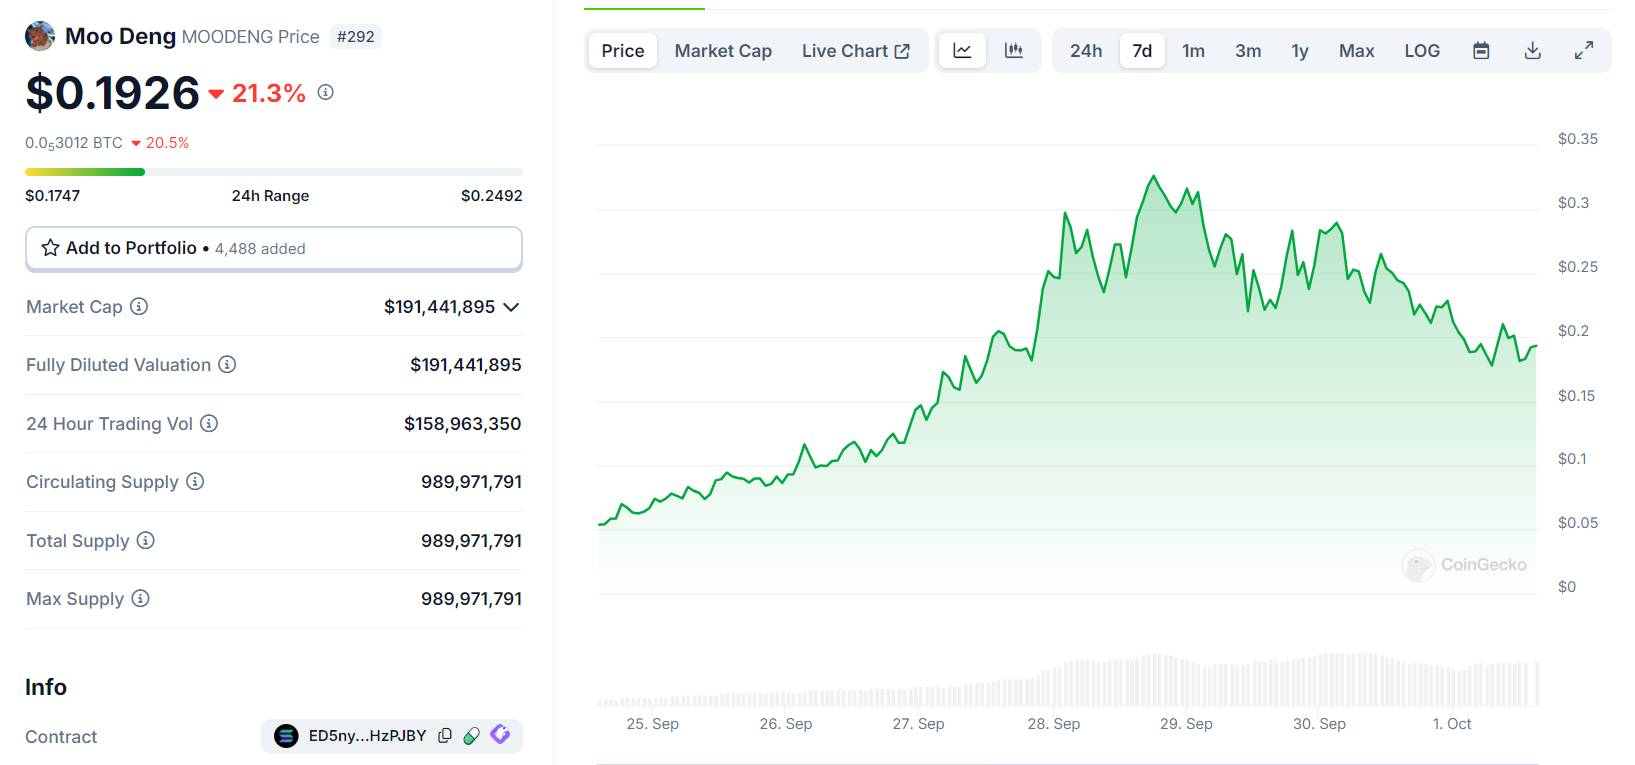Click the green pill icon next to contract
Viewport: 1635px width, 765px height.
(472, 736)
